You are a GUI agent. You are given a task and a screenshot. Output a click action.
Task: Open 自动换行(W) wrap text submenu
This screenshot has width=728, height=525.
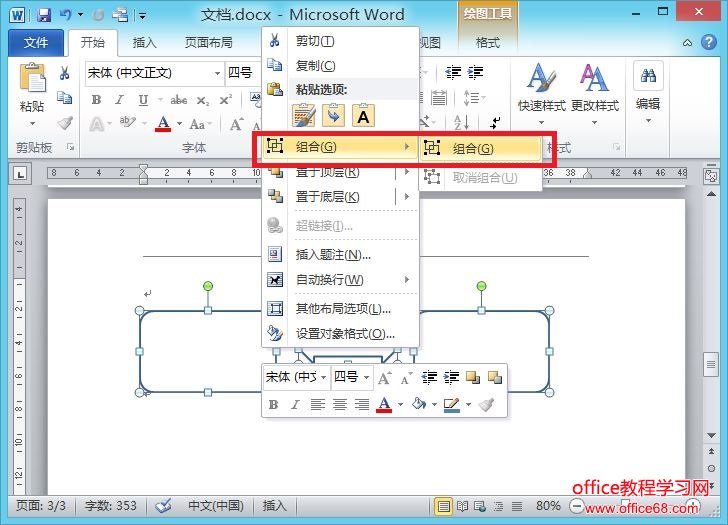[x=340, y=279]
